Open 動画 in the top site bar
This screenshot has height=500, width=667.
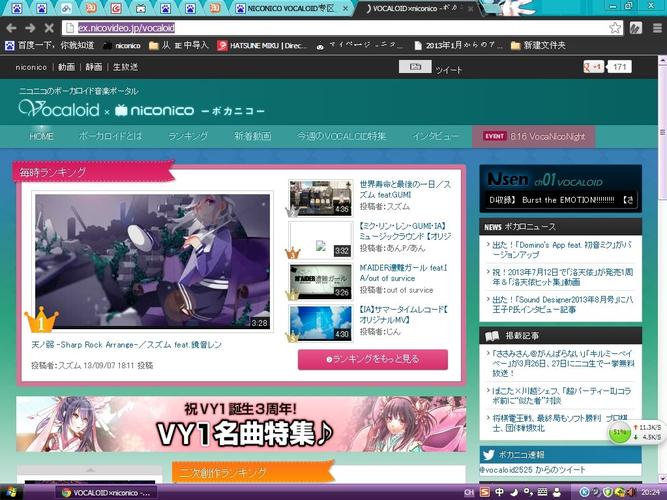66,67
